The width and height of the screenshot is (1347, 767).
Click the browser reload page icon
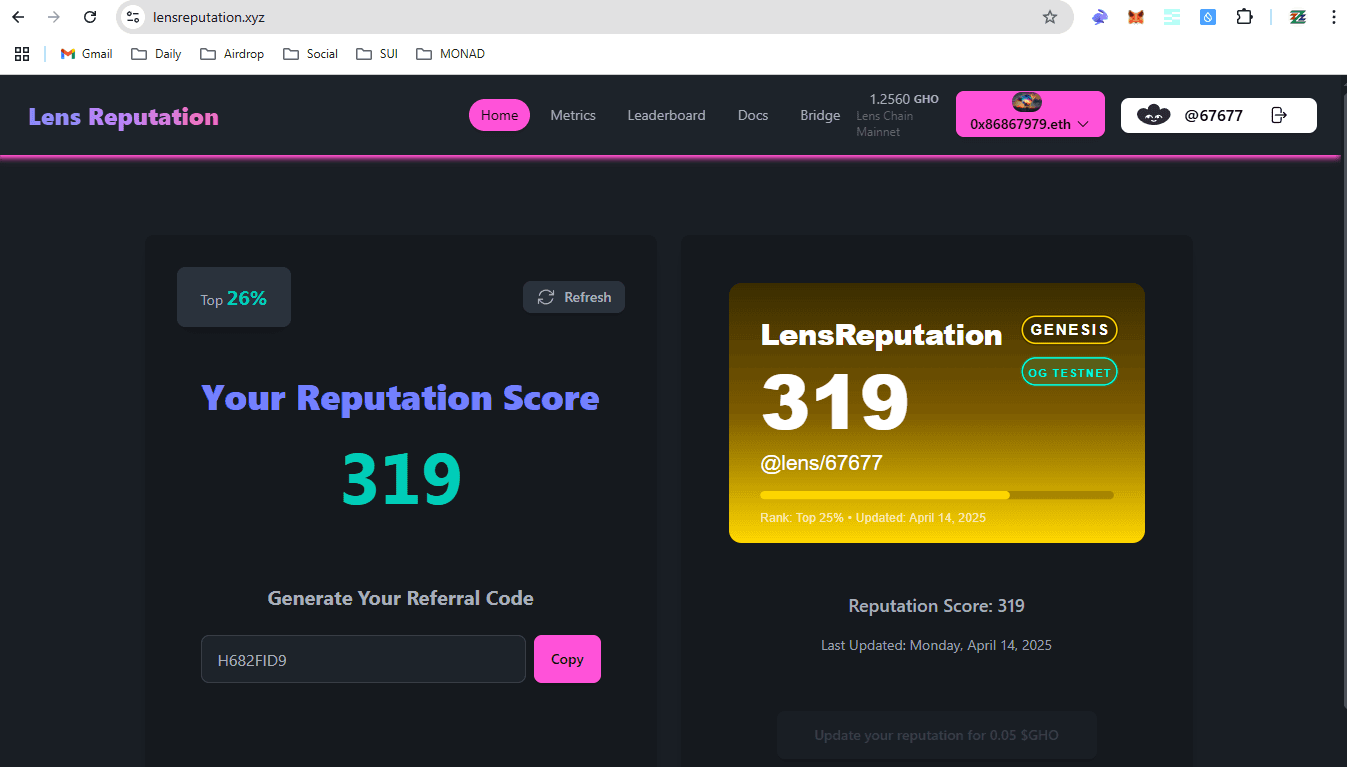(90, 17)
